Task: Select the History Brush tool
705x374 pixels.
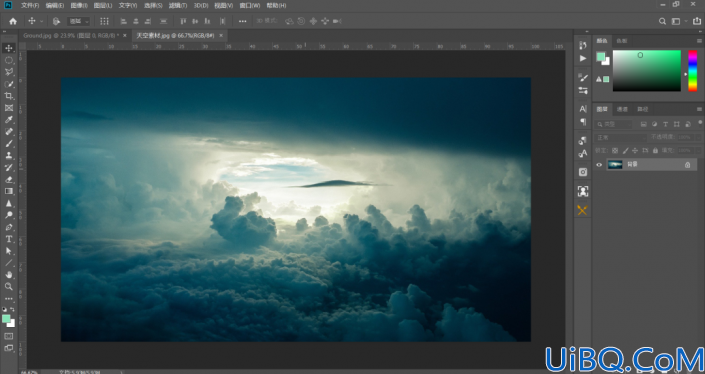Action: pos(9,167)
